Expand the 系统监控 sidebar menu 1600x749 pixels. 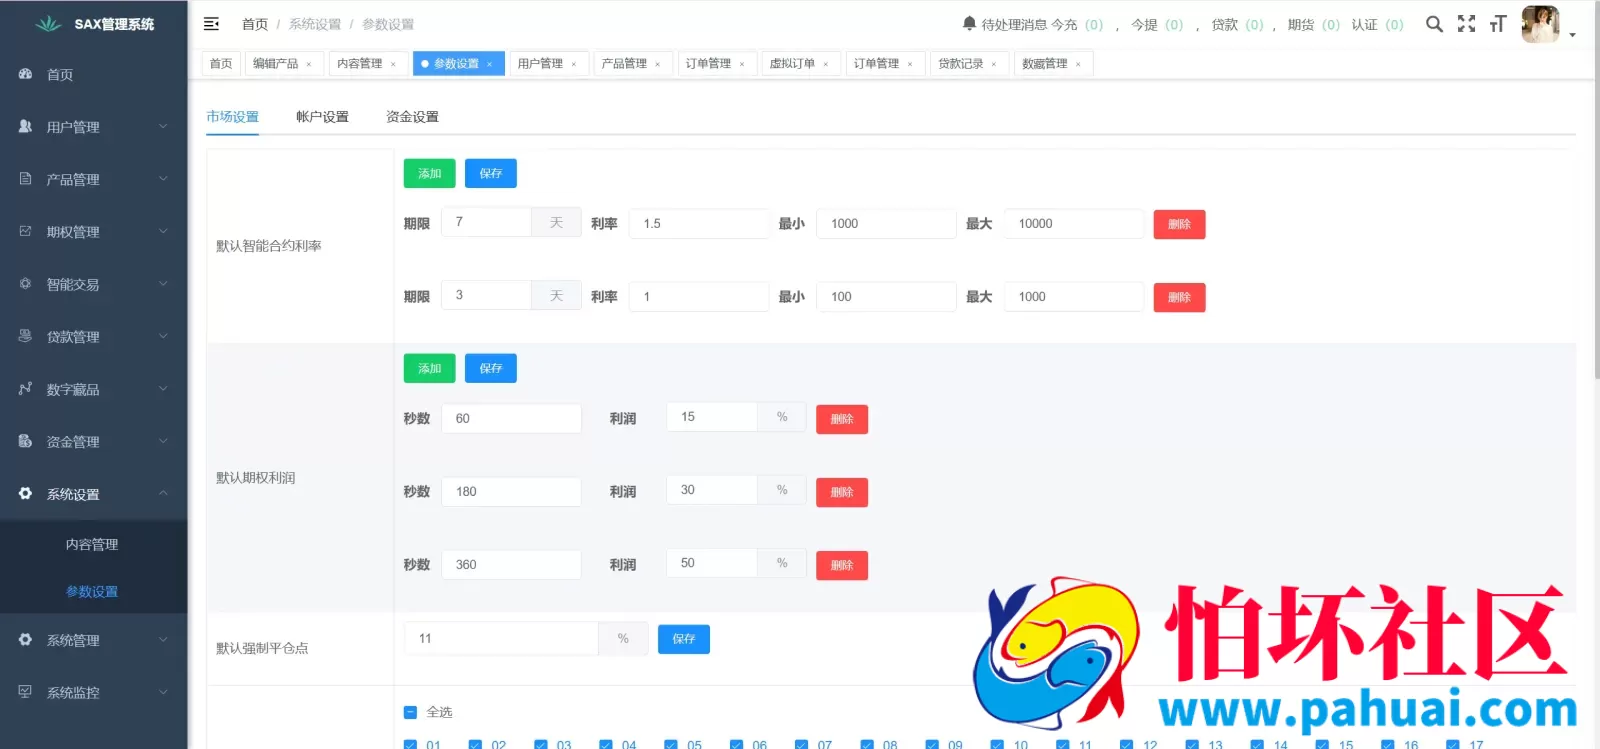click(x=94, y=692)
